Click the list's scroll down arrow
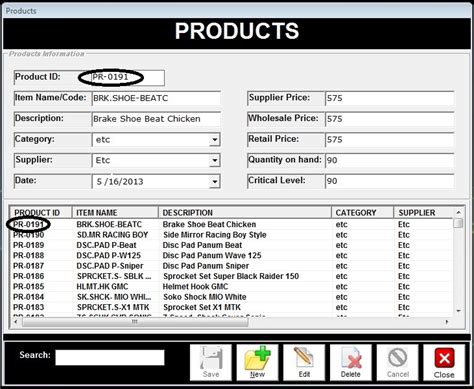The width and height of the screenshot is (474, 389). pos(458,311)
